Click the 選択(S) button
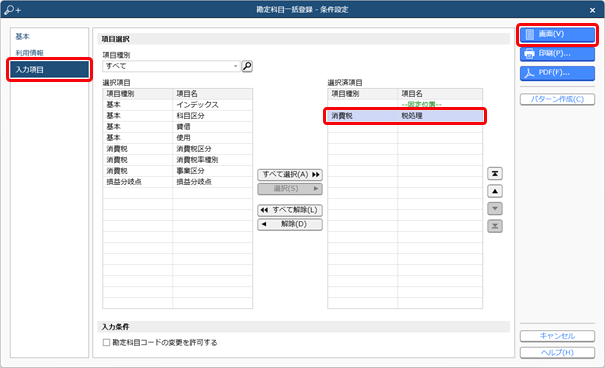 [x=290, y=189]
